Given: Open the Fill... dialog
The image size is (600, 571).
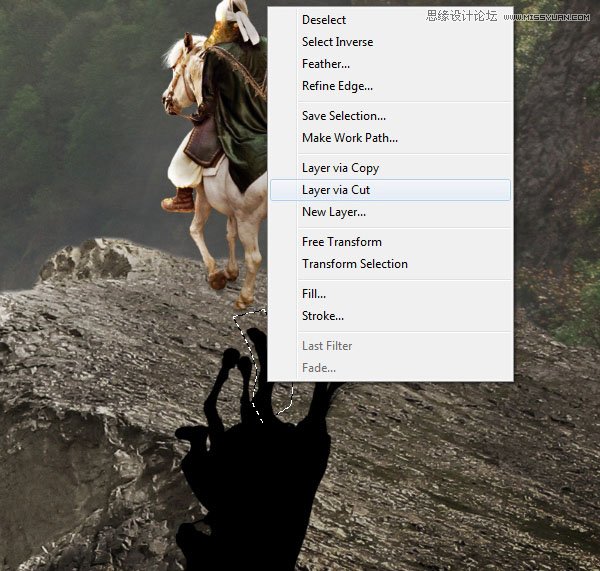Looking at the screenshot, I should click(x=390, y=294).
